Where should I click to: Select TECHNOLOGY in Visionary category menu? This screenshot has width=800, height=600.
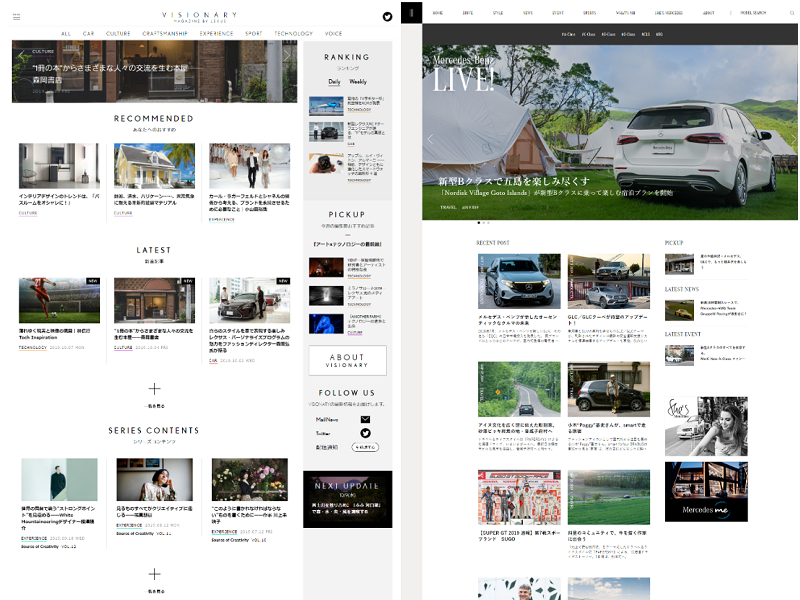(x=293, y=34)
